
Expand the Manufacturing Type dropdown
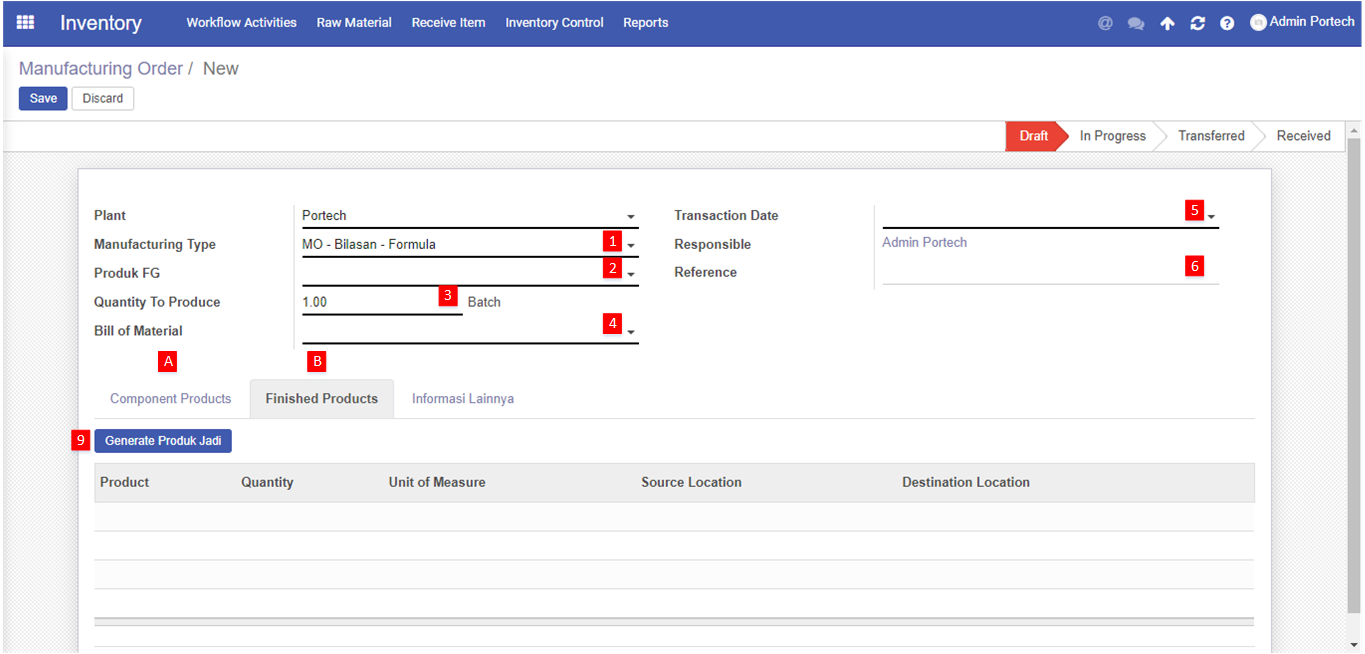631,246
